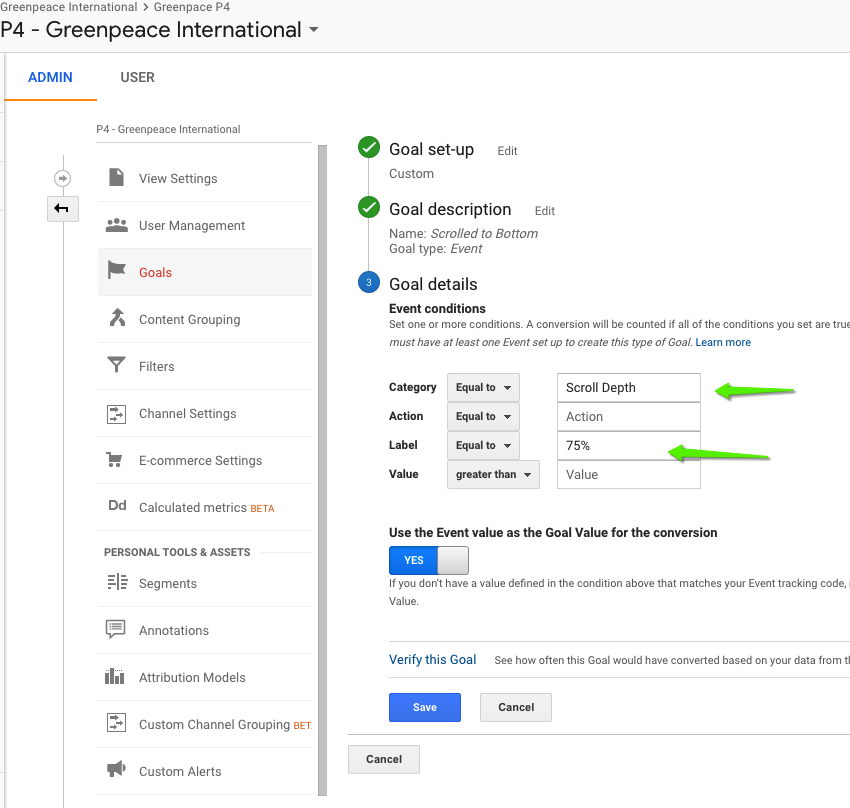
Task: Click the Custom Alerts megaphone icon
Action: 116,769
